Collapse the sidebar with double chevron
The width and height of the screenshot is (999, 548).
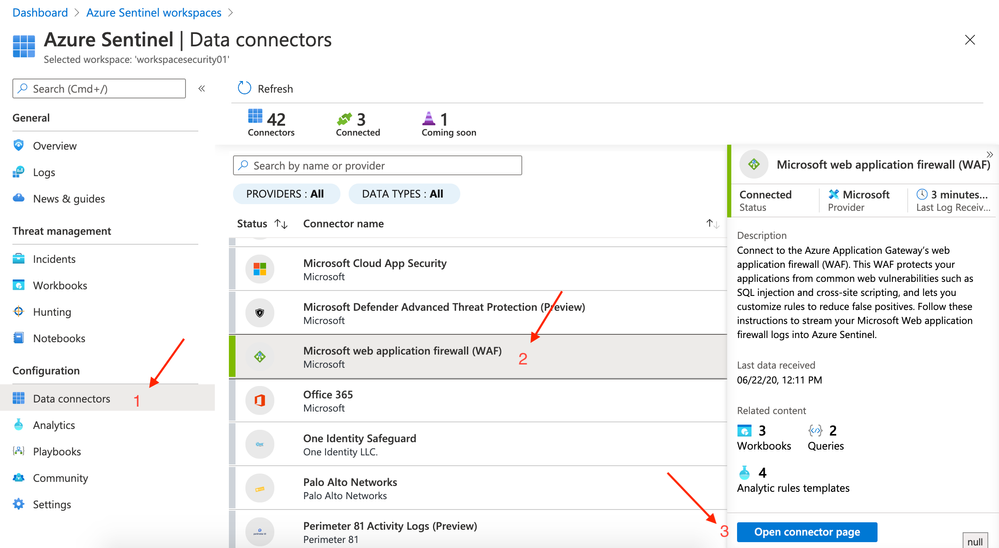202,88
